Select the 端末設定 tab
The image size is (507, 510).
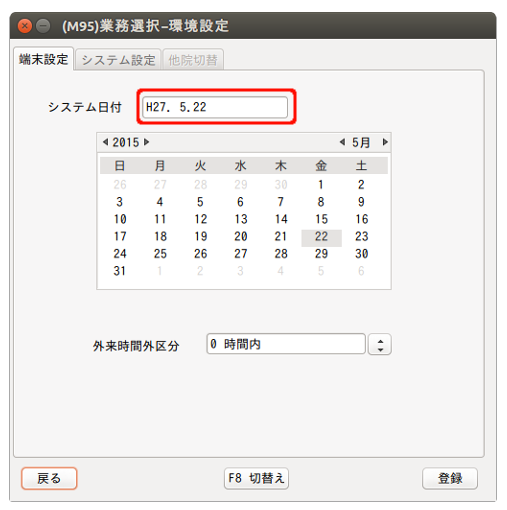pos(44,59)
